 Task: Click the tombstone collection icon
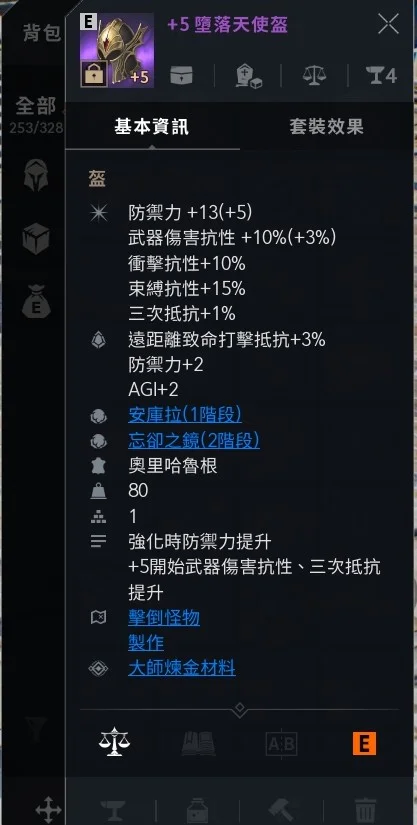click(248, 77)
